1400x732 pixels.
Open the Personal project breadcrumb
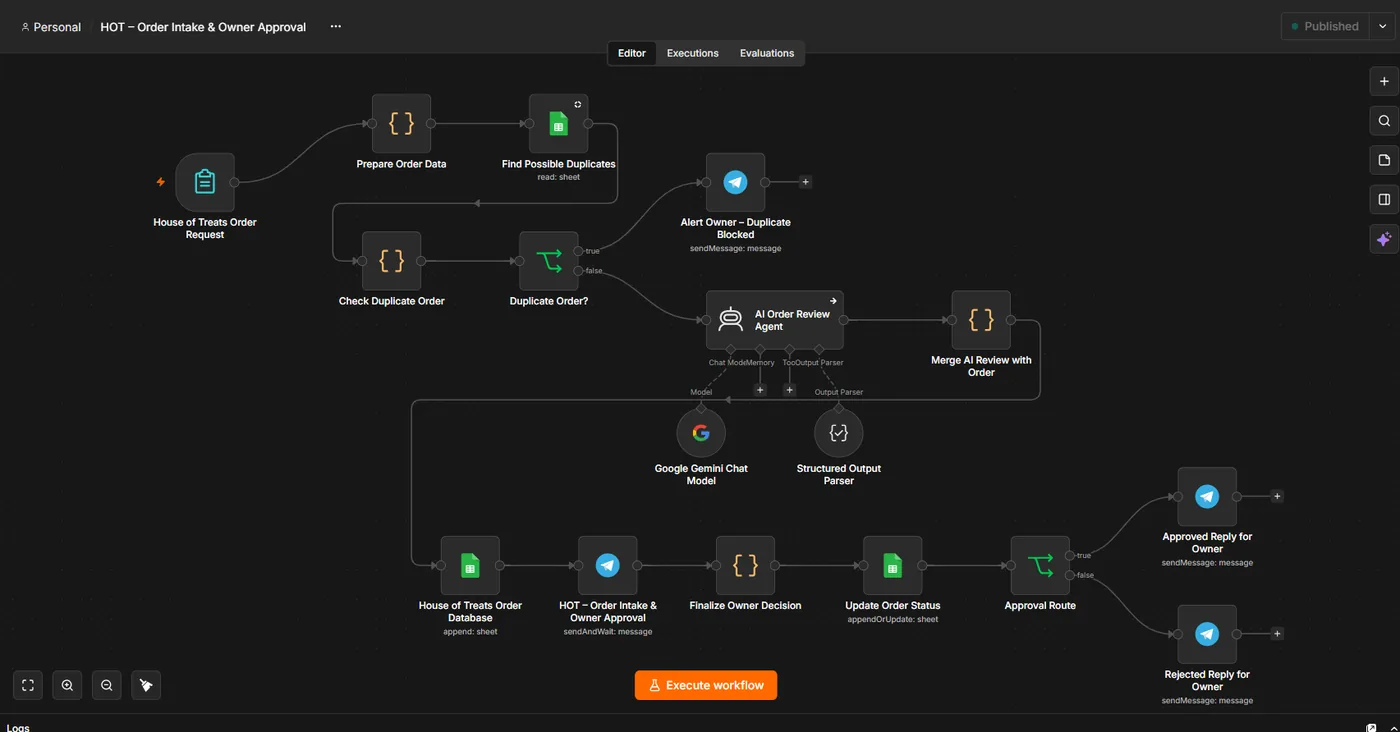point(51,27)
